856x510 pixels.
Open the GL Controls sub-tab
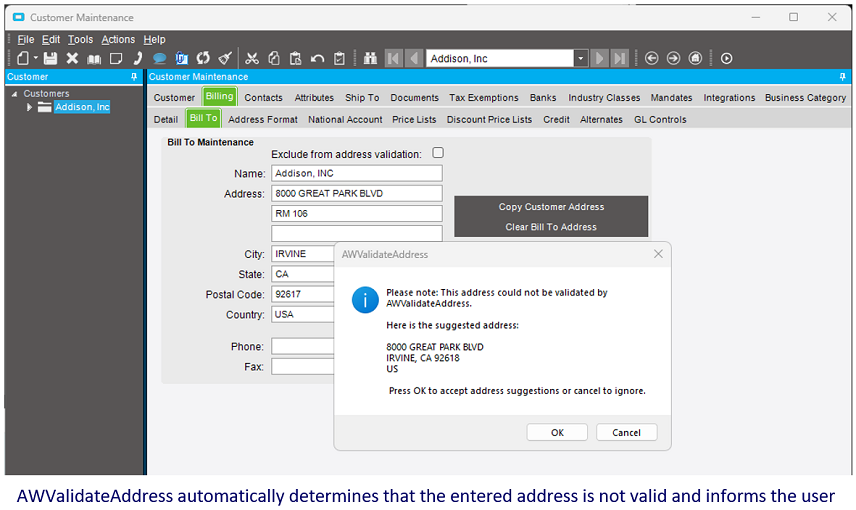[x=660, y=120]
